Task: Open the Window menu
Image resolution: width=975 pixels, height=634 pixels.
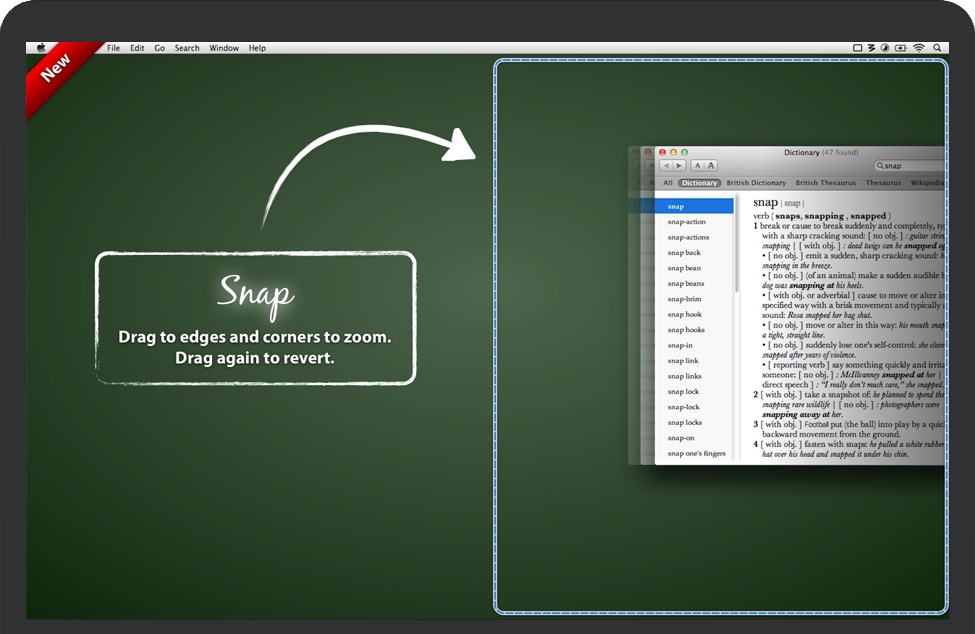Action: (224, 48)
